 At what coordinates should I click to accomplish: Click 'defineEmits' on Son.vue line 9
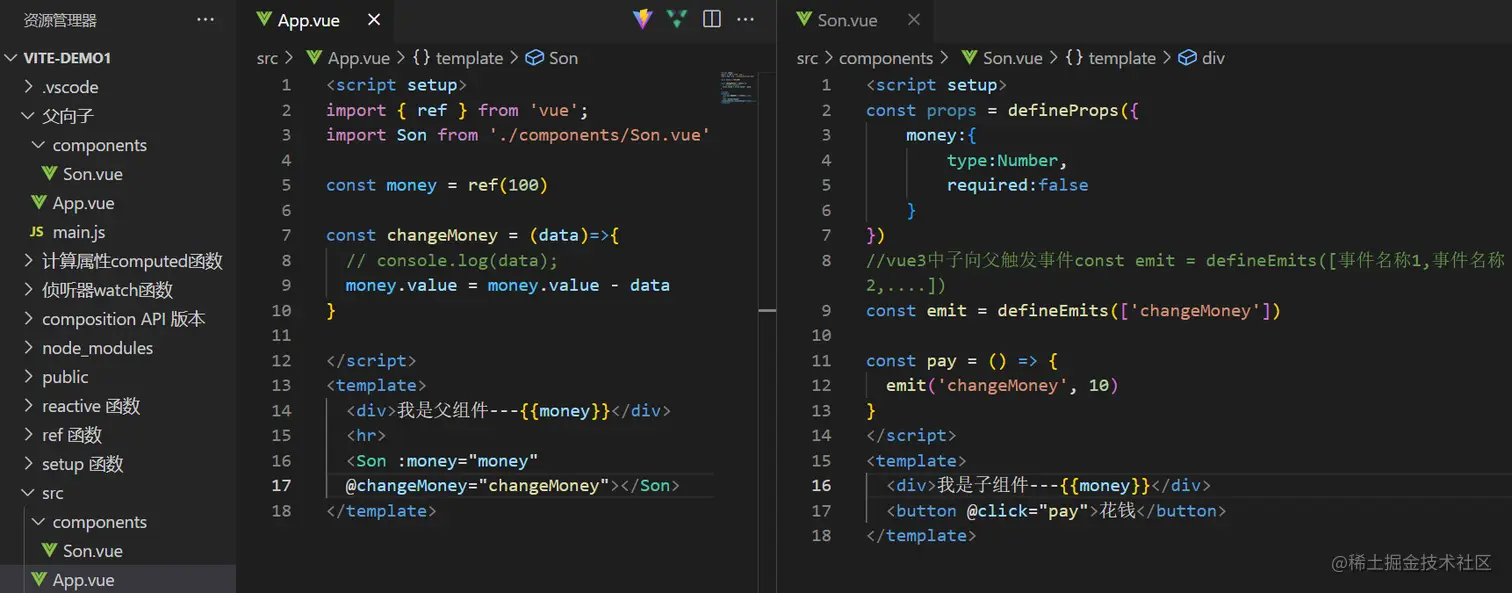1053,310
